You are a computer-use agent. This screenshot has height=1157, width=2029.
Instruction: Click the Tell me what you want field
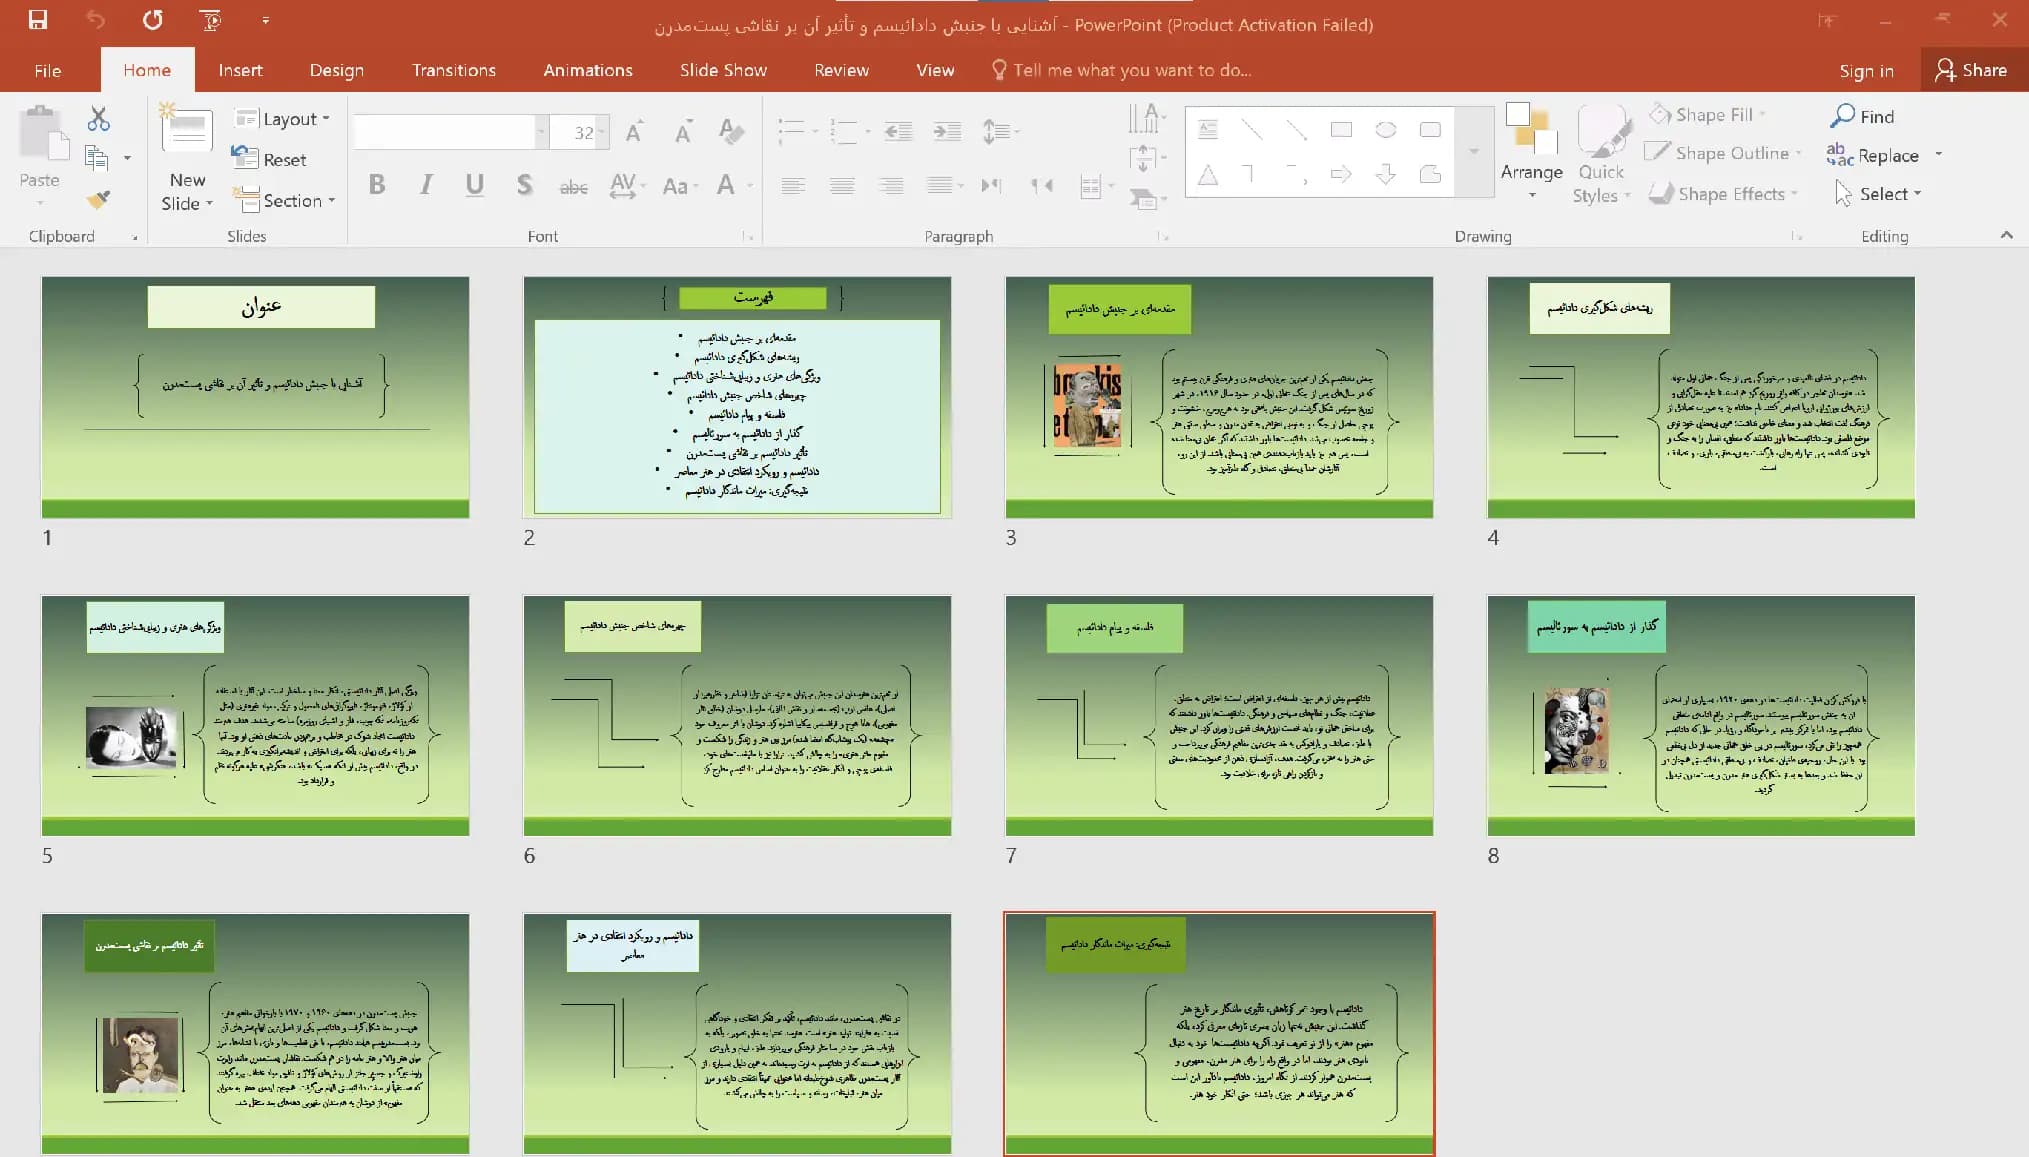tap(1122, 70)
